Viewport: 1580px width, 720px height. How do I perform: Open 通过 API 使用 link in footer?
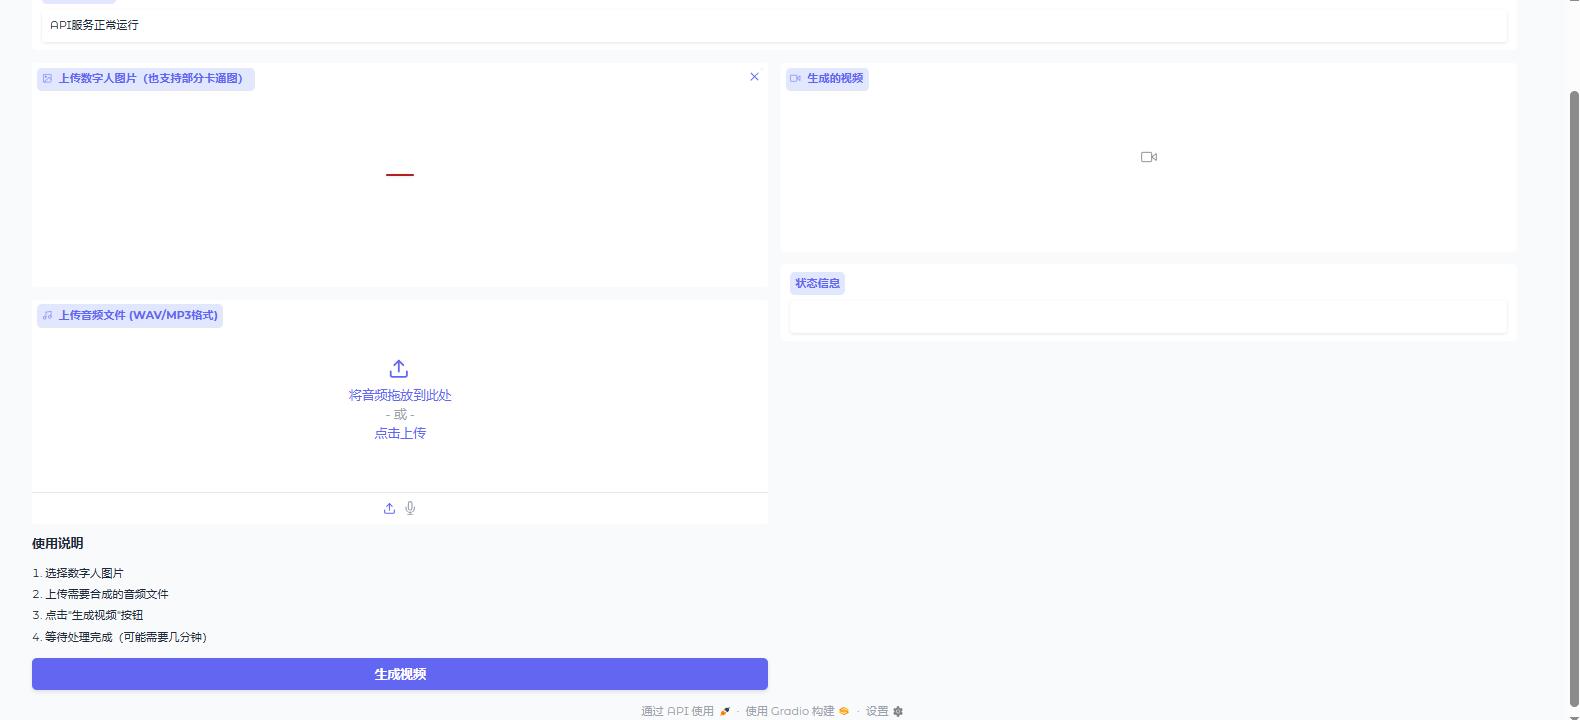pos(686,711)
